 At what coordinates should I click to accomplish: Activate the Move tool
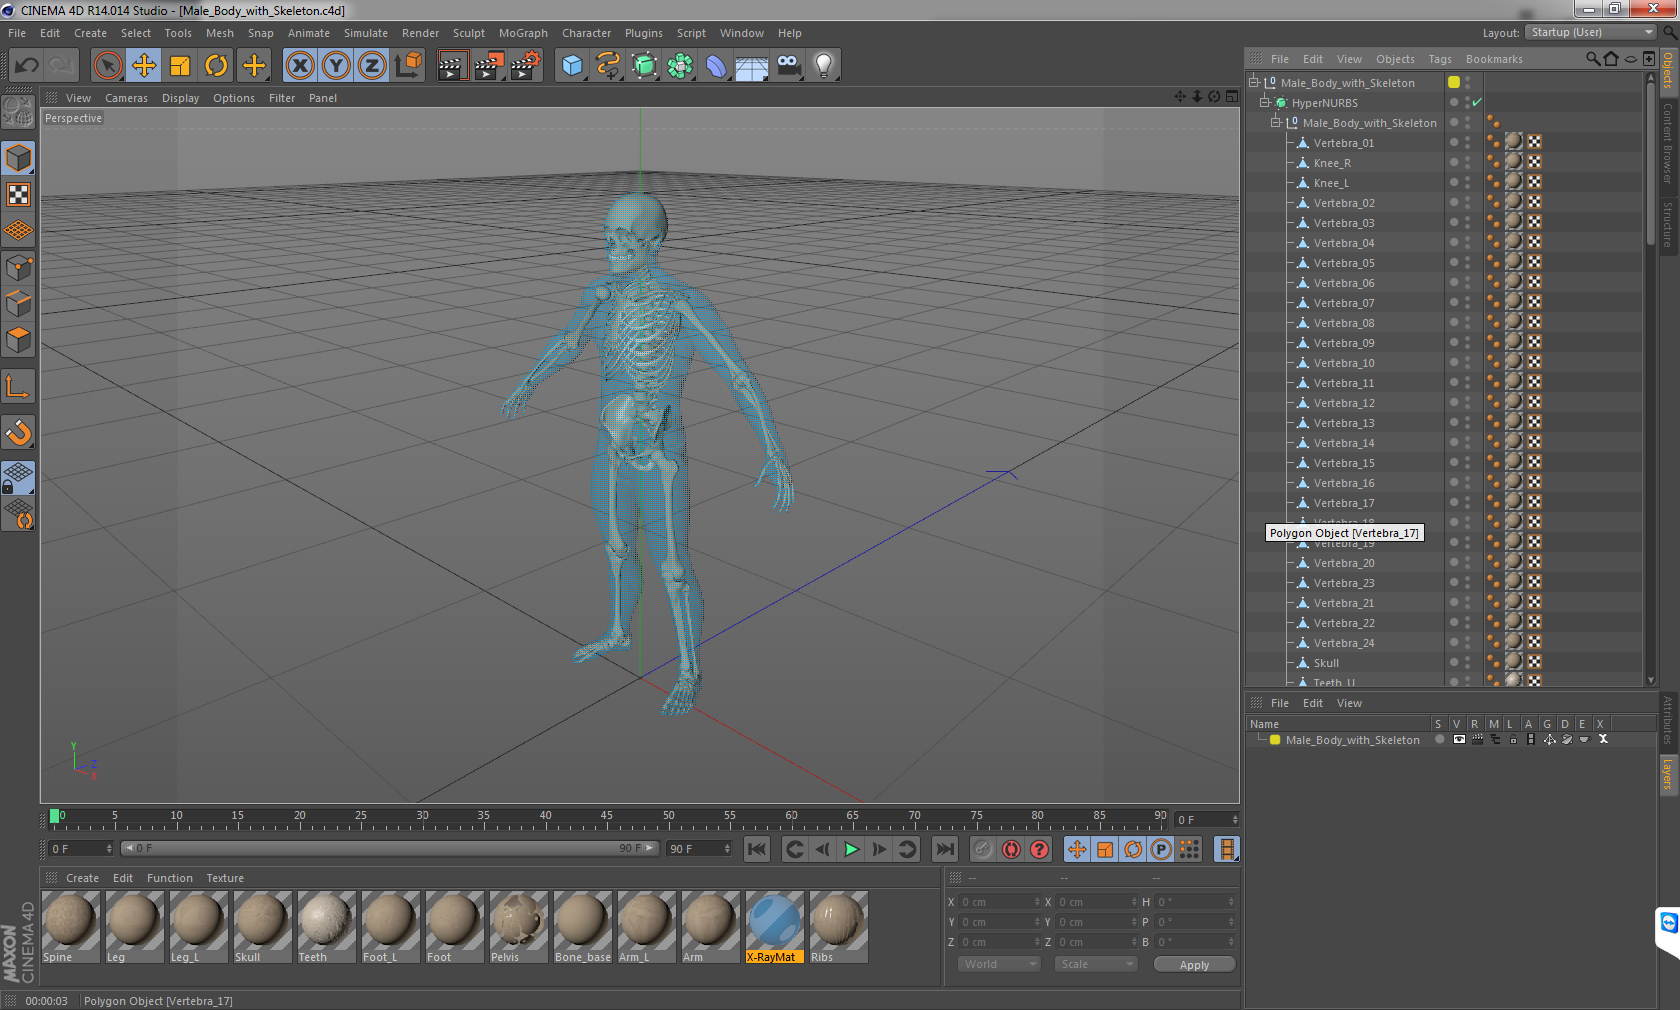click(143, 66)
